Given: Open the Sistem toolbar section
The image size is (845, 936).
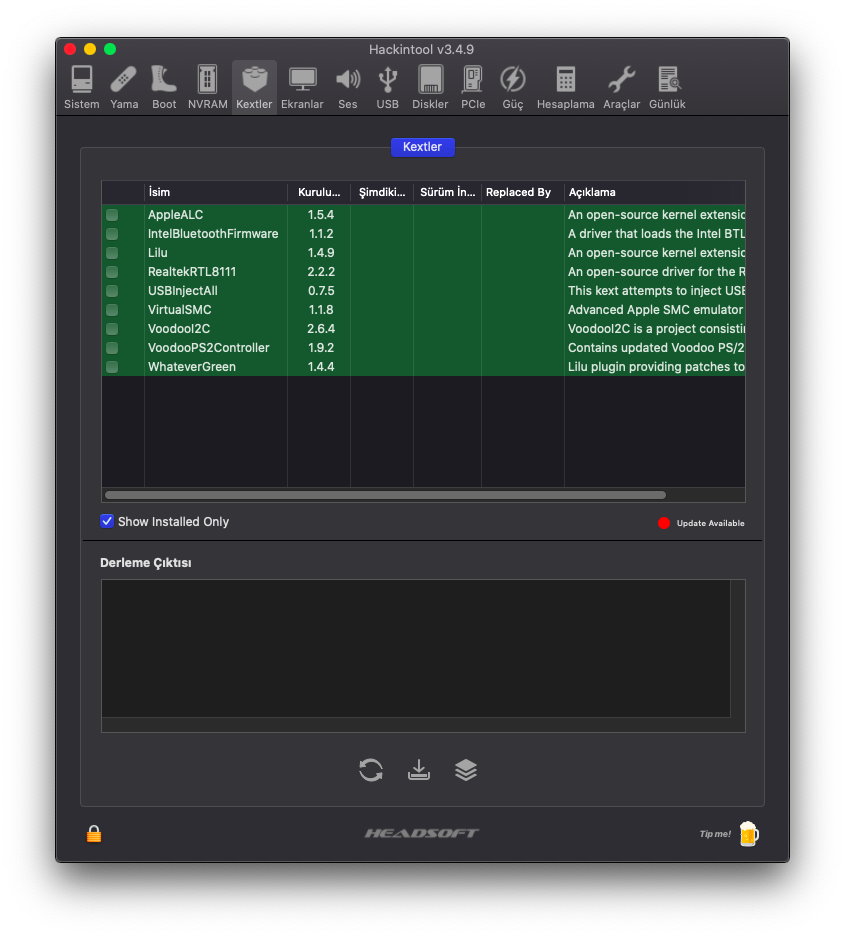Looking at the screenshot, I should [x=82, y=87].
